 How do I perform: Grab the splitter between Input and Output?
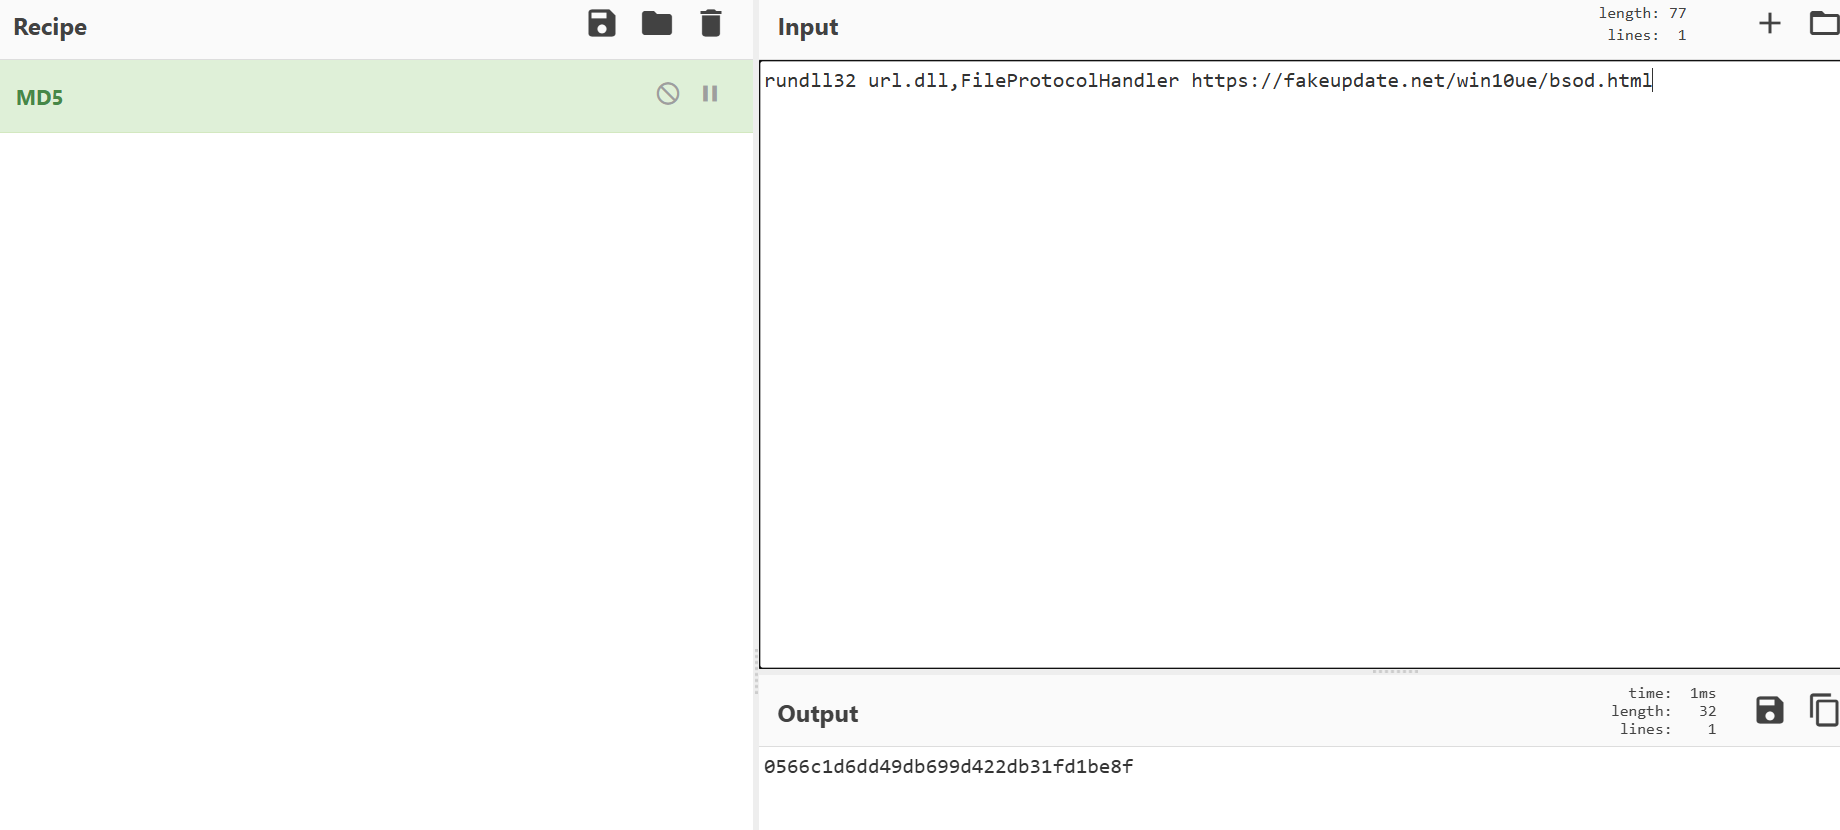coord(1395,672)
